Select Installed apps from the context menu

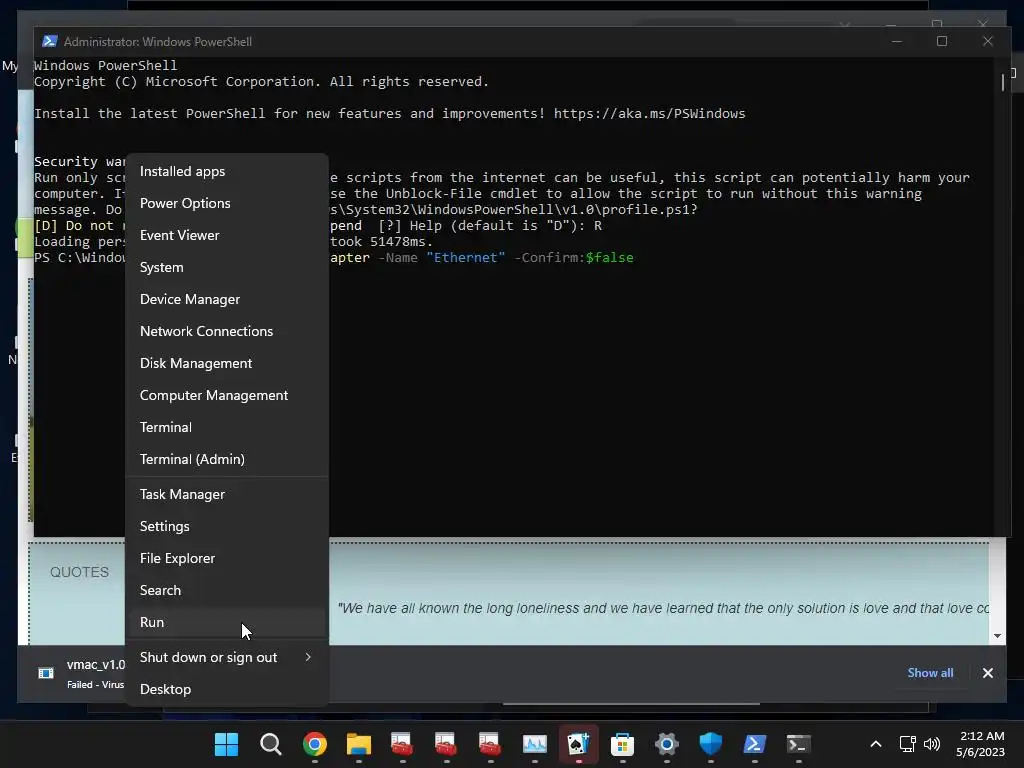tap(227, 171)
